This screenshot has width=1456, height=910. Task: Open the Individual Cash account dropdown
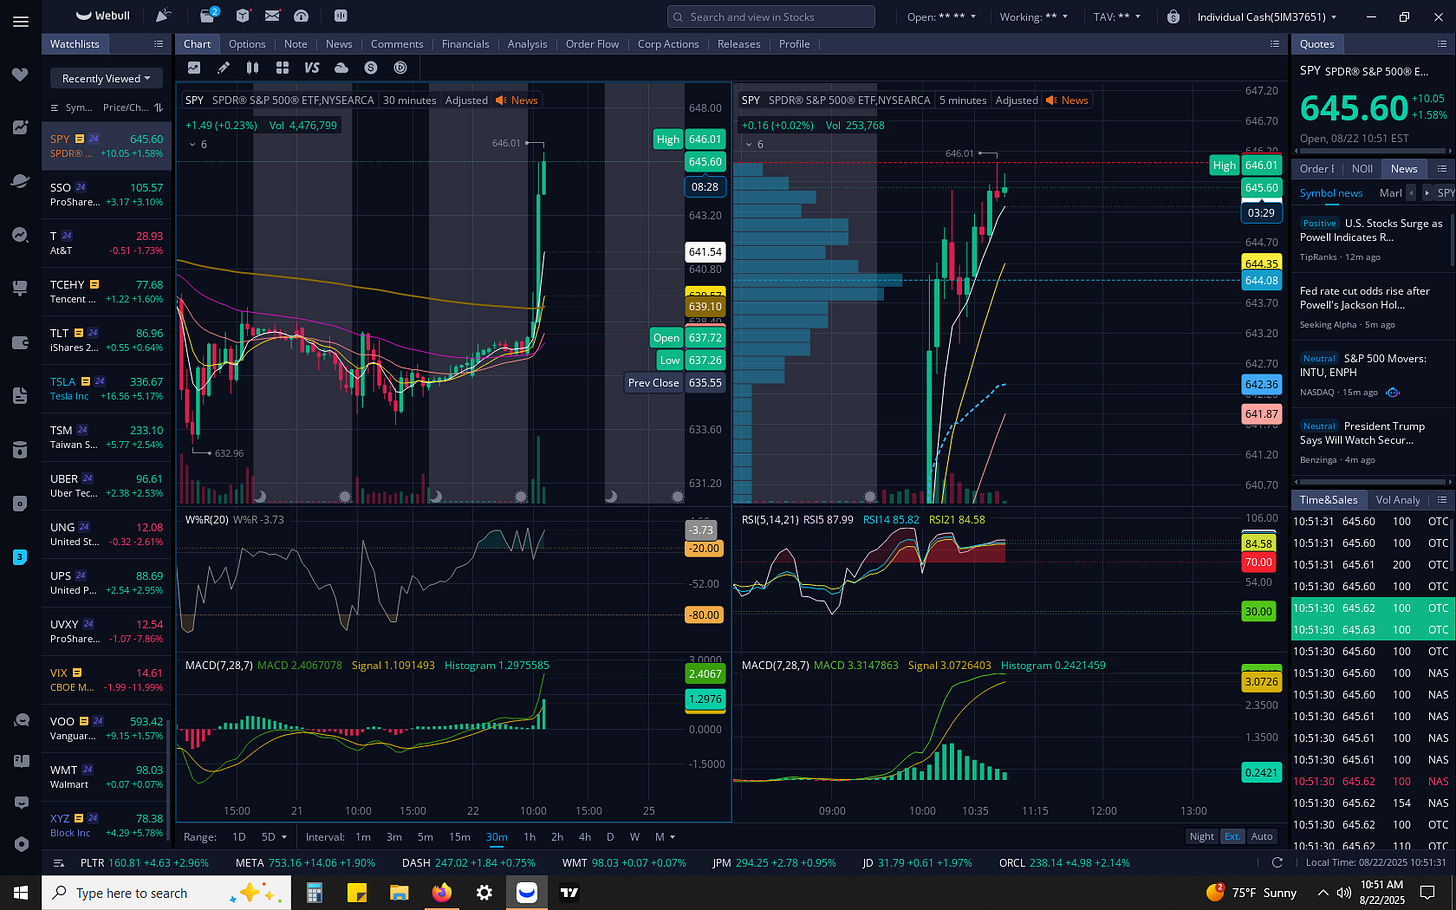coord(1267,17)
